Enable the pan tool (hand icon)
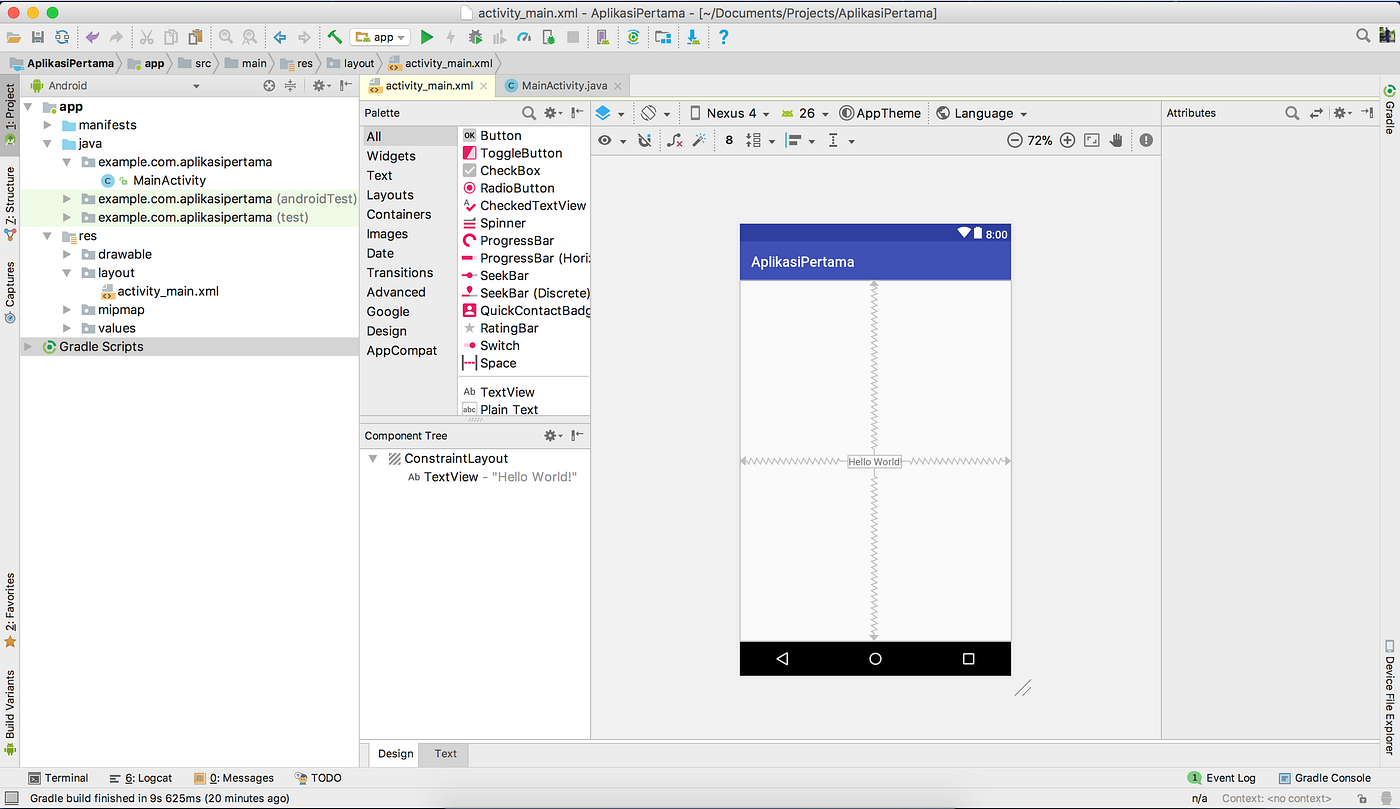 pyautogui.click(x=1116, y=140)
